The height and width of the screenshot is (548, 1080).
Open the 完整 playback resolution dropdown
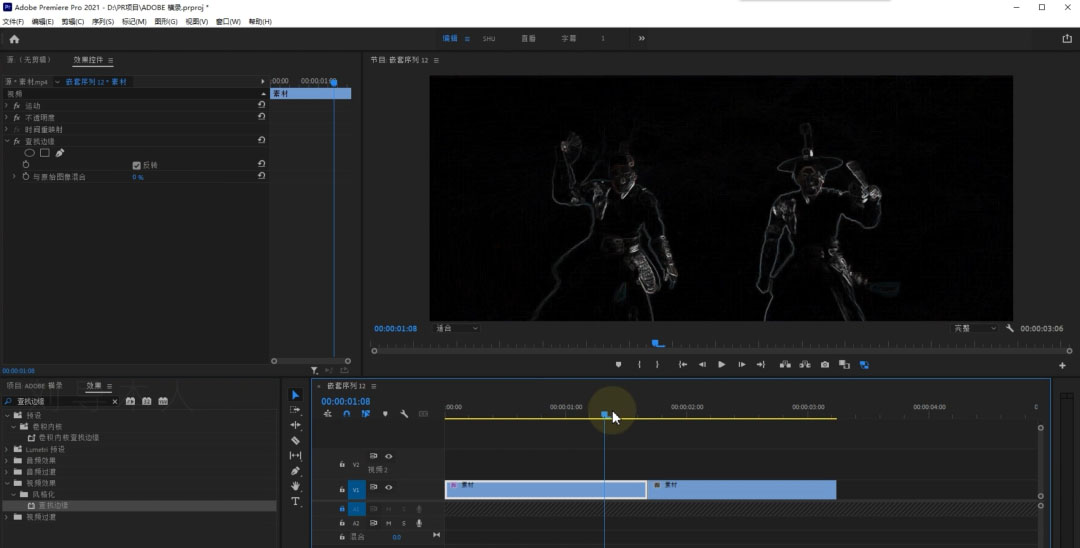[x=975, y=328]
